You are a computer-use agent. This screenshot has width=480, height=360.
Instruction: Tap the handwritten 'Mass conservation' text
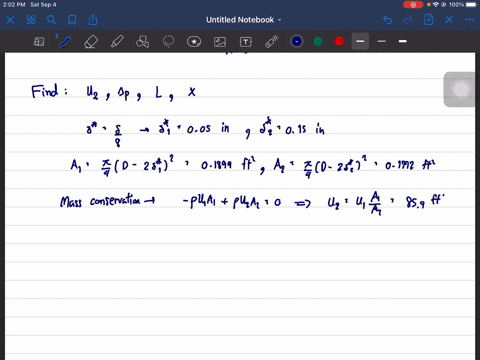100,201
